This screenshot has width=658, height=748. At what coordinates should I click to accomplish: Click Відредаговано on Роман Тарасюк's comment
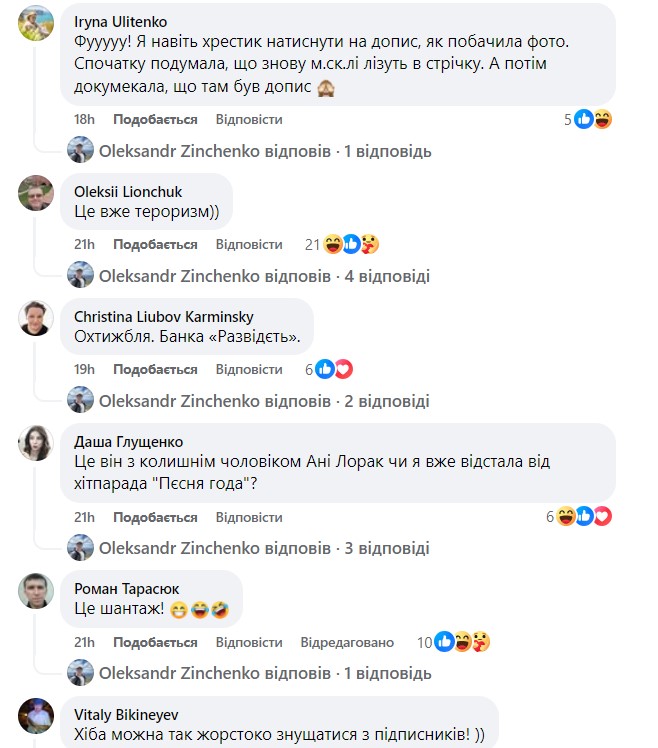pos(347,642)
